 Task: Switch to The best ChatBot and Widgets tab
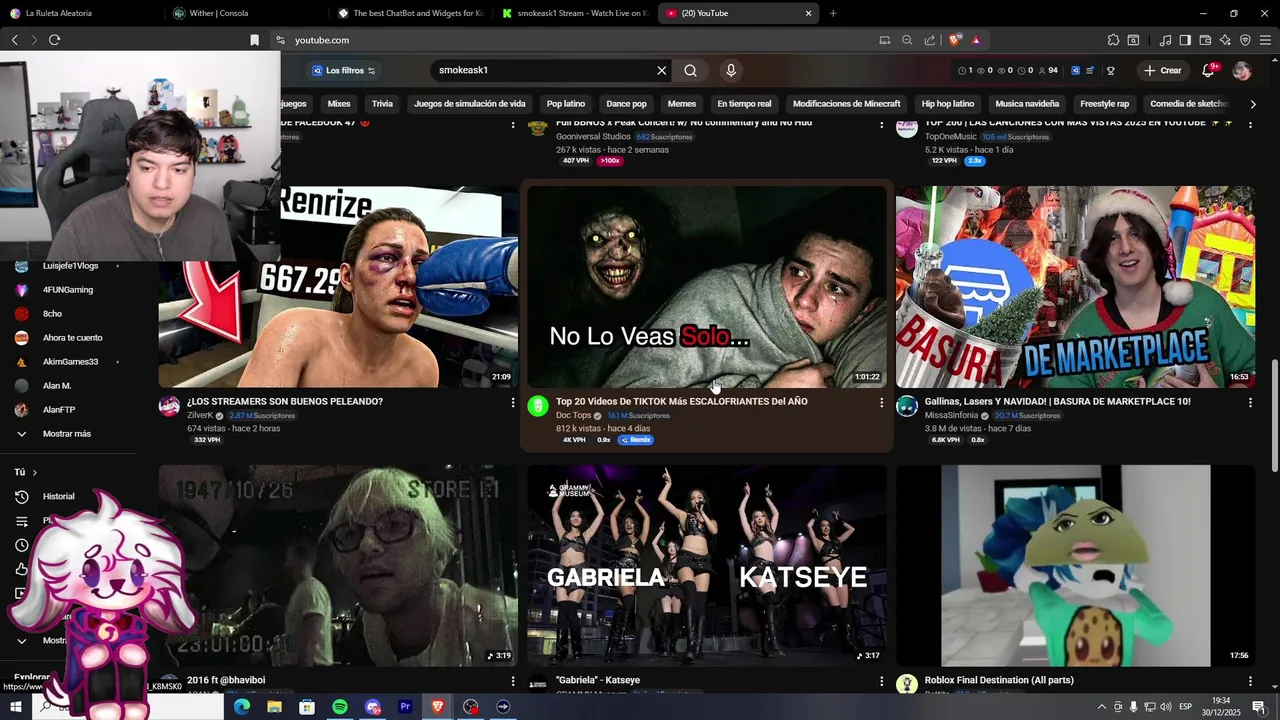click(x=410, y=13)
